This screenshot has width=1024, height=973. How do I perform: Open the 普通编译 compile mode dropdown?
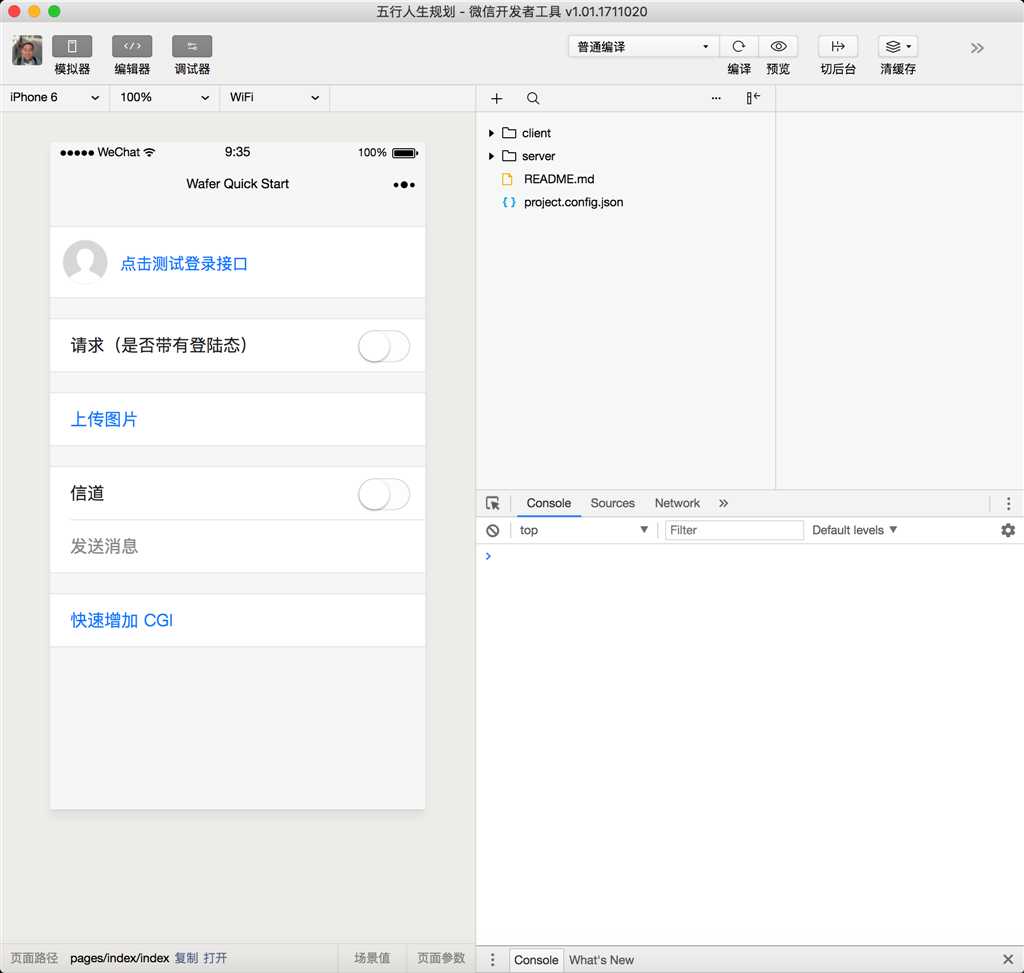point(643,46)
